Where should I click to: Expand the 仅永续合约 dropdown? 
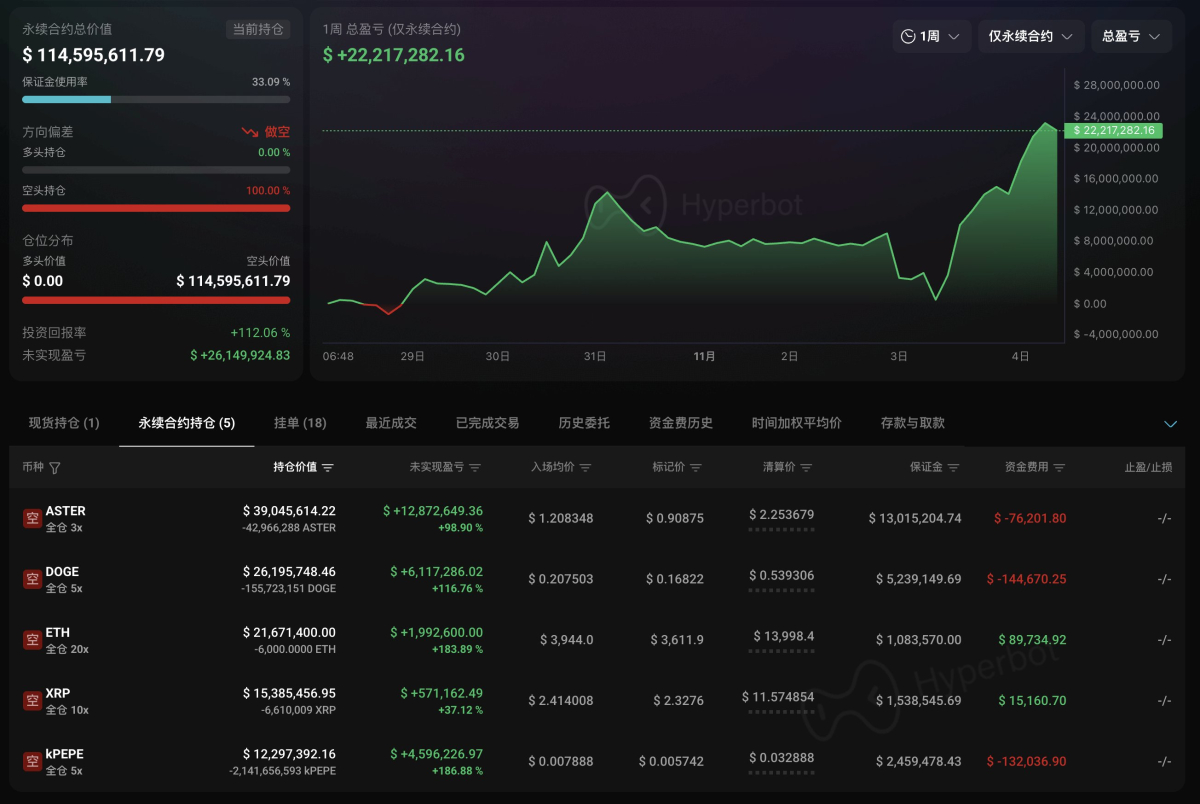pyautogui.click(x=1030, y=36)
